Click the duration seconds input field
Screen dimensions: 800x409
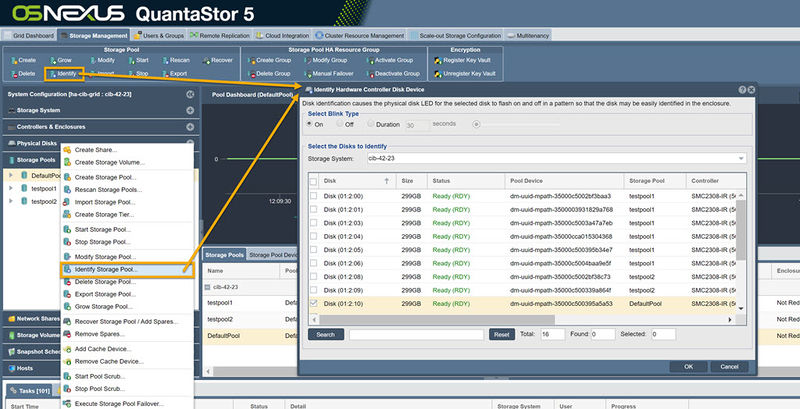click(x=417, y=124)
